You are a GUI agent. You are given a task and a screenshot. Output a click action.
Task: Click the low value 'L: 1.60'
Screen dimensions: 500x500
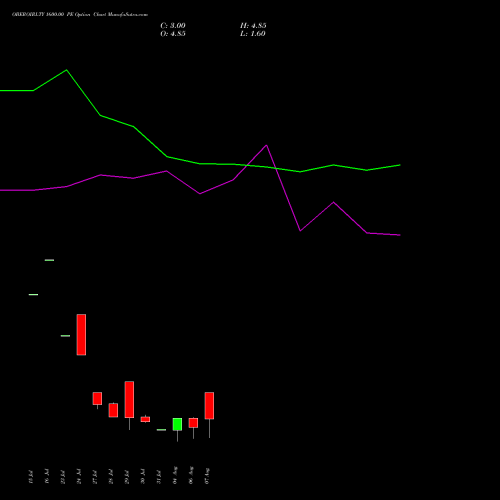coord(253,34)
